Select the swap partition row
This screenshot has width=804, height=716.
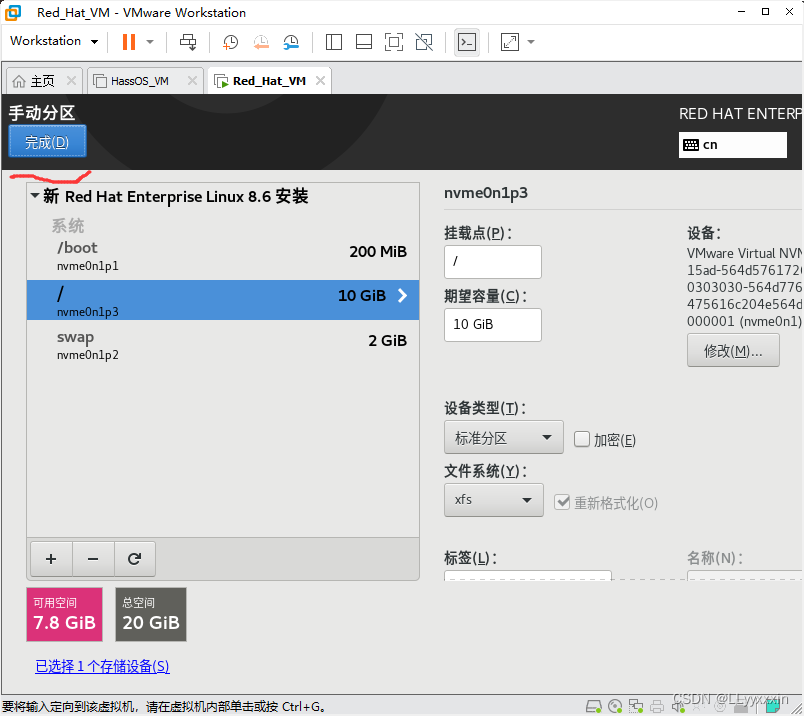[x=223, y=345]
